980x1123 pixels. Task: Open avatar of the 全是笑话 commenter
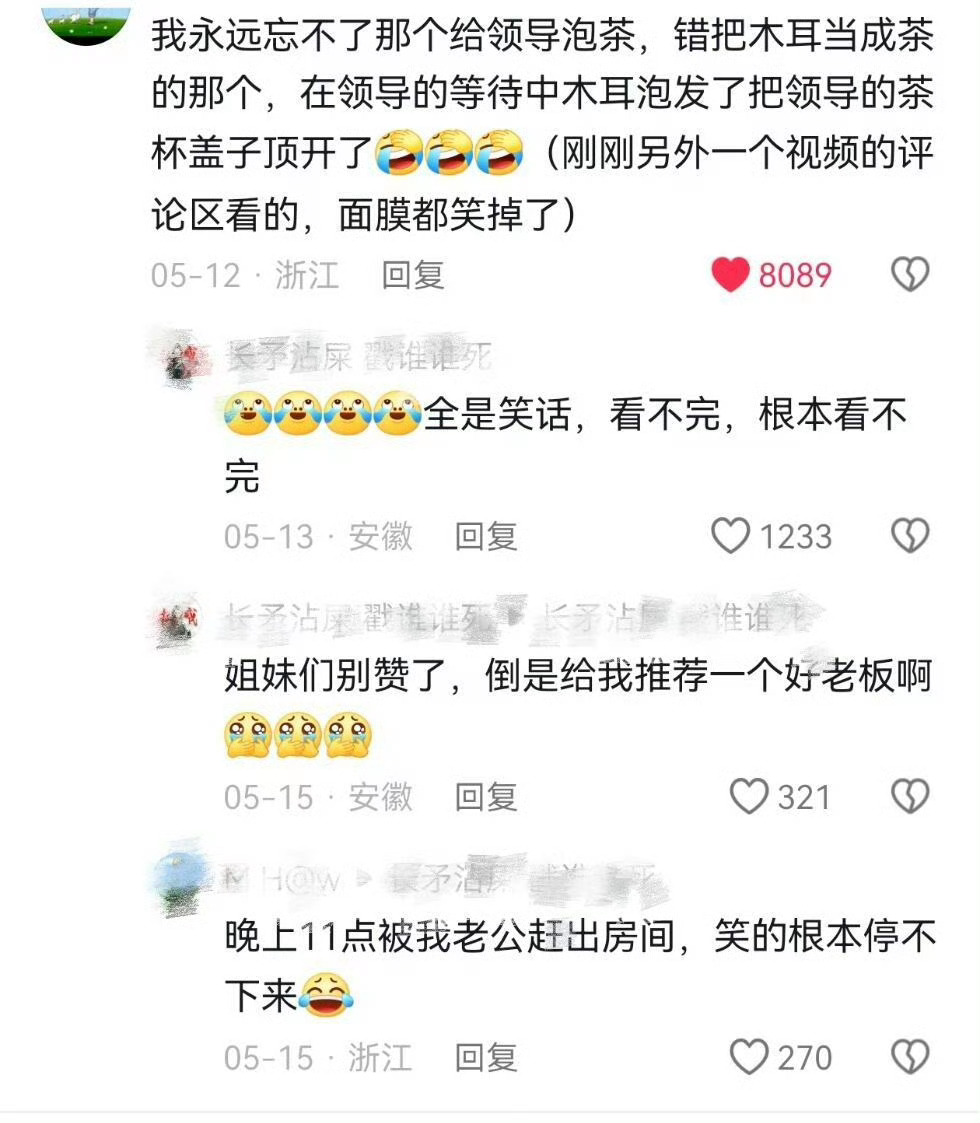click(x=180, y=357)
